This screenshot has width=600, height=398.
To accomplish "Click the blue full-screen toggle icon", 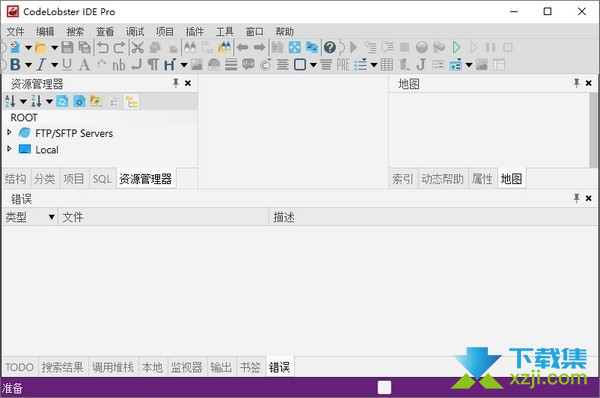I will pos(295,47).
